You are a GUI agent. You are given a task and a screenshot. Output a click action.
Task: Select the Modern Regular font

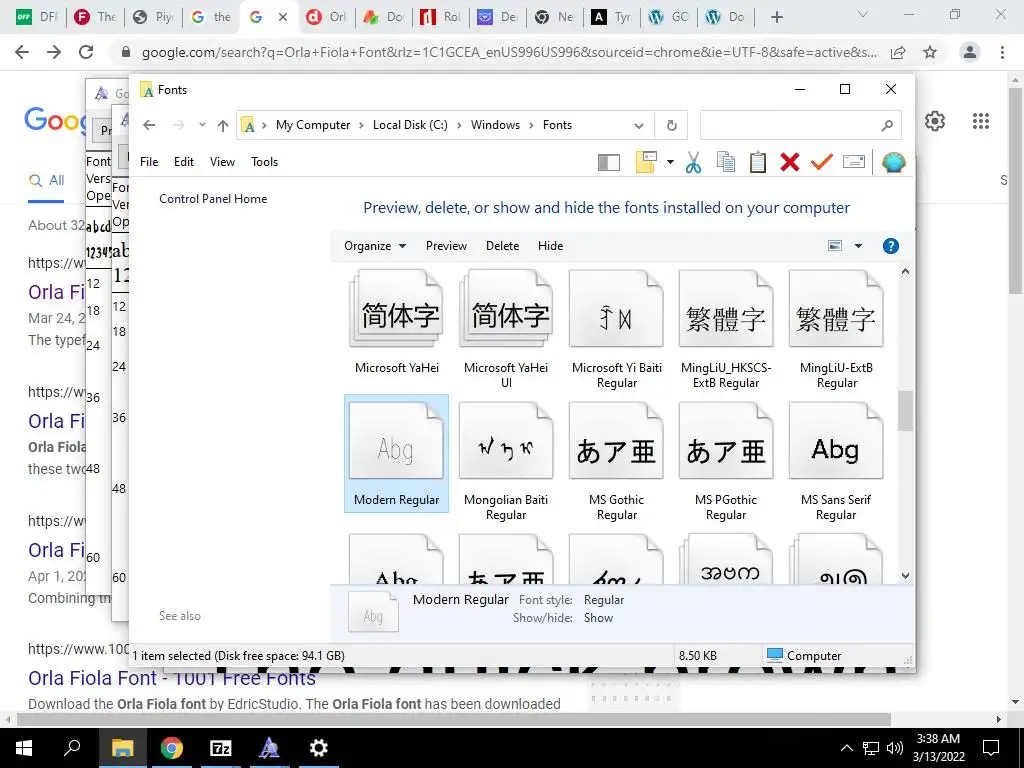(396, 454)
